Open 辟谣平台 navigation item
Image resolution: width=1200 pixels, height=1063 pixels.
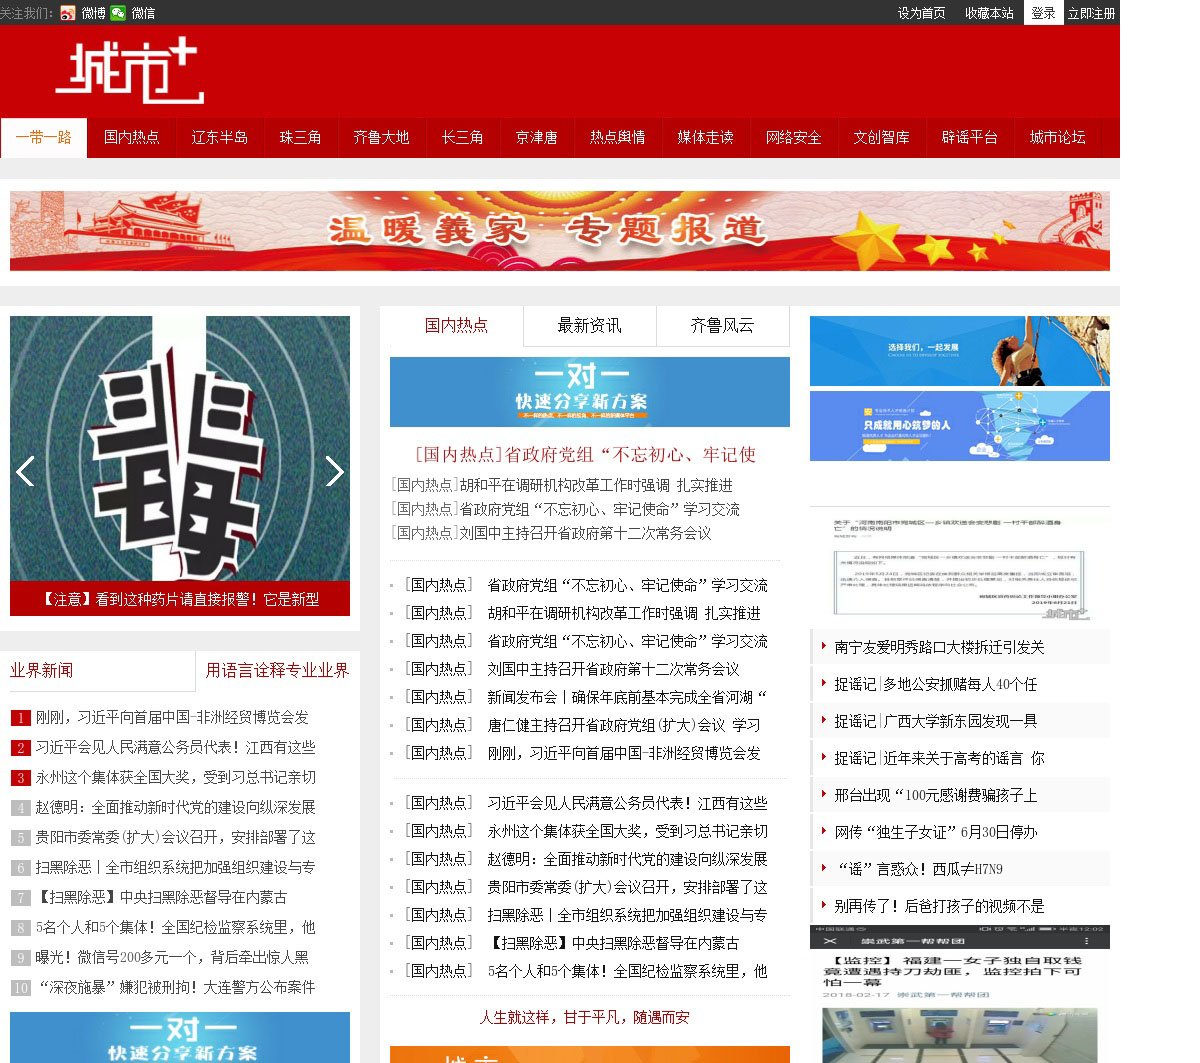click(970, 138)
